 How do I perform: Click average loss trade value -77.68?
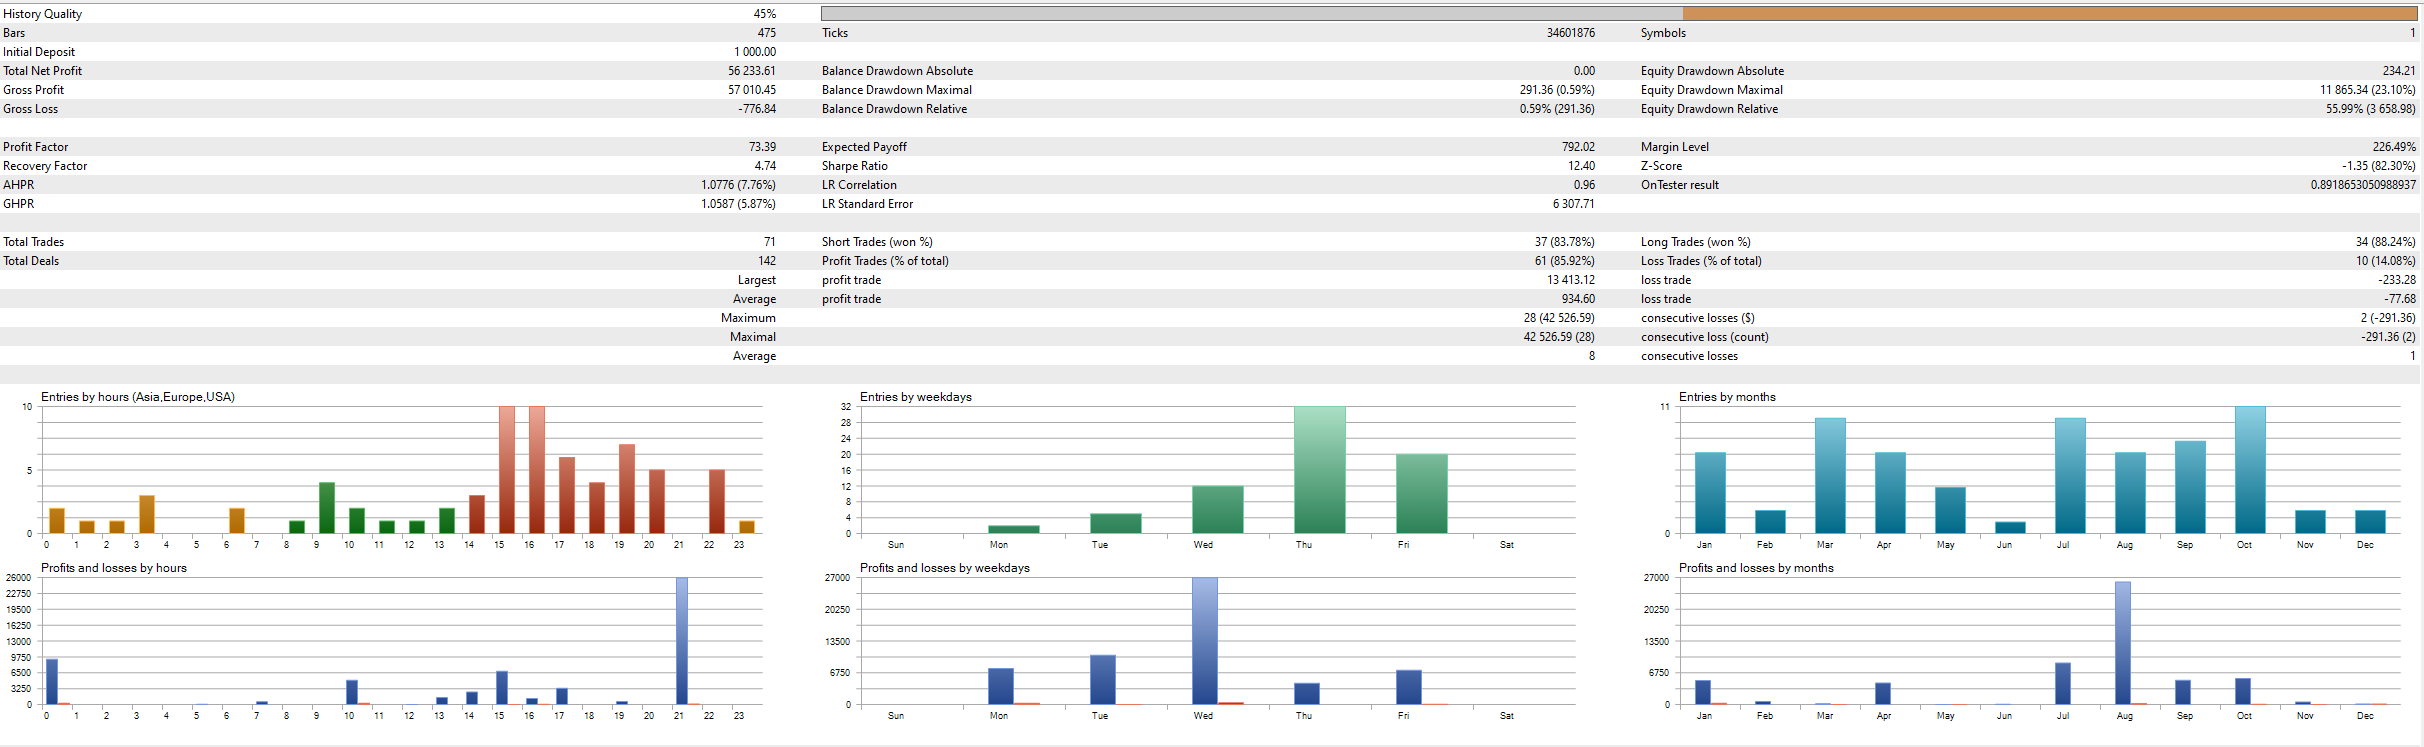[x=2400, y=299]
